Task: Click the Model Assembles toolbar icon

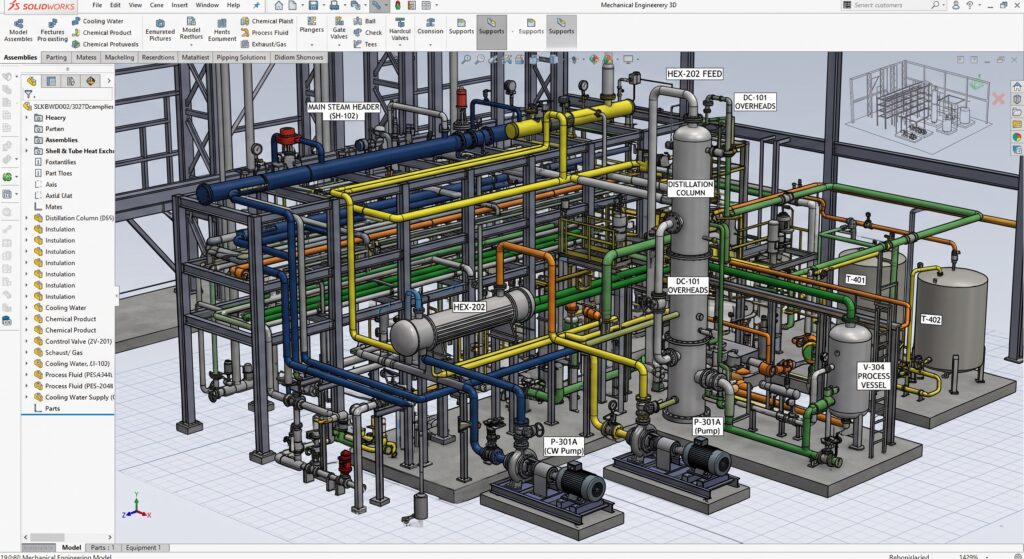Action: (18, 30)
